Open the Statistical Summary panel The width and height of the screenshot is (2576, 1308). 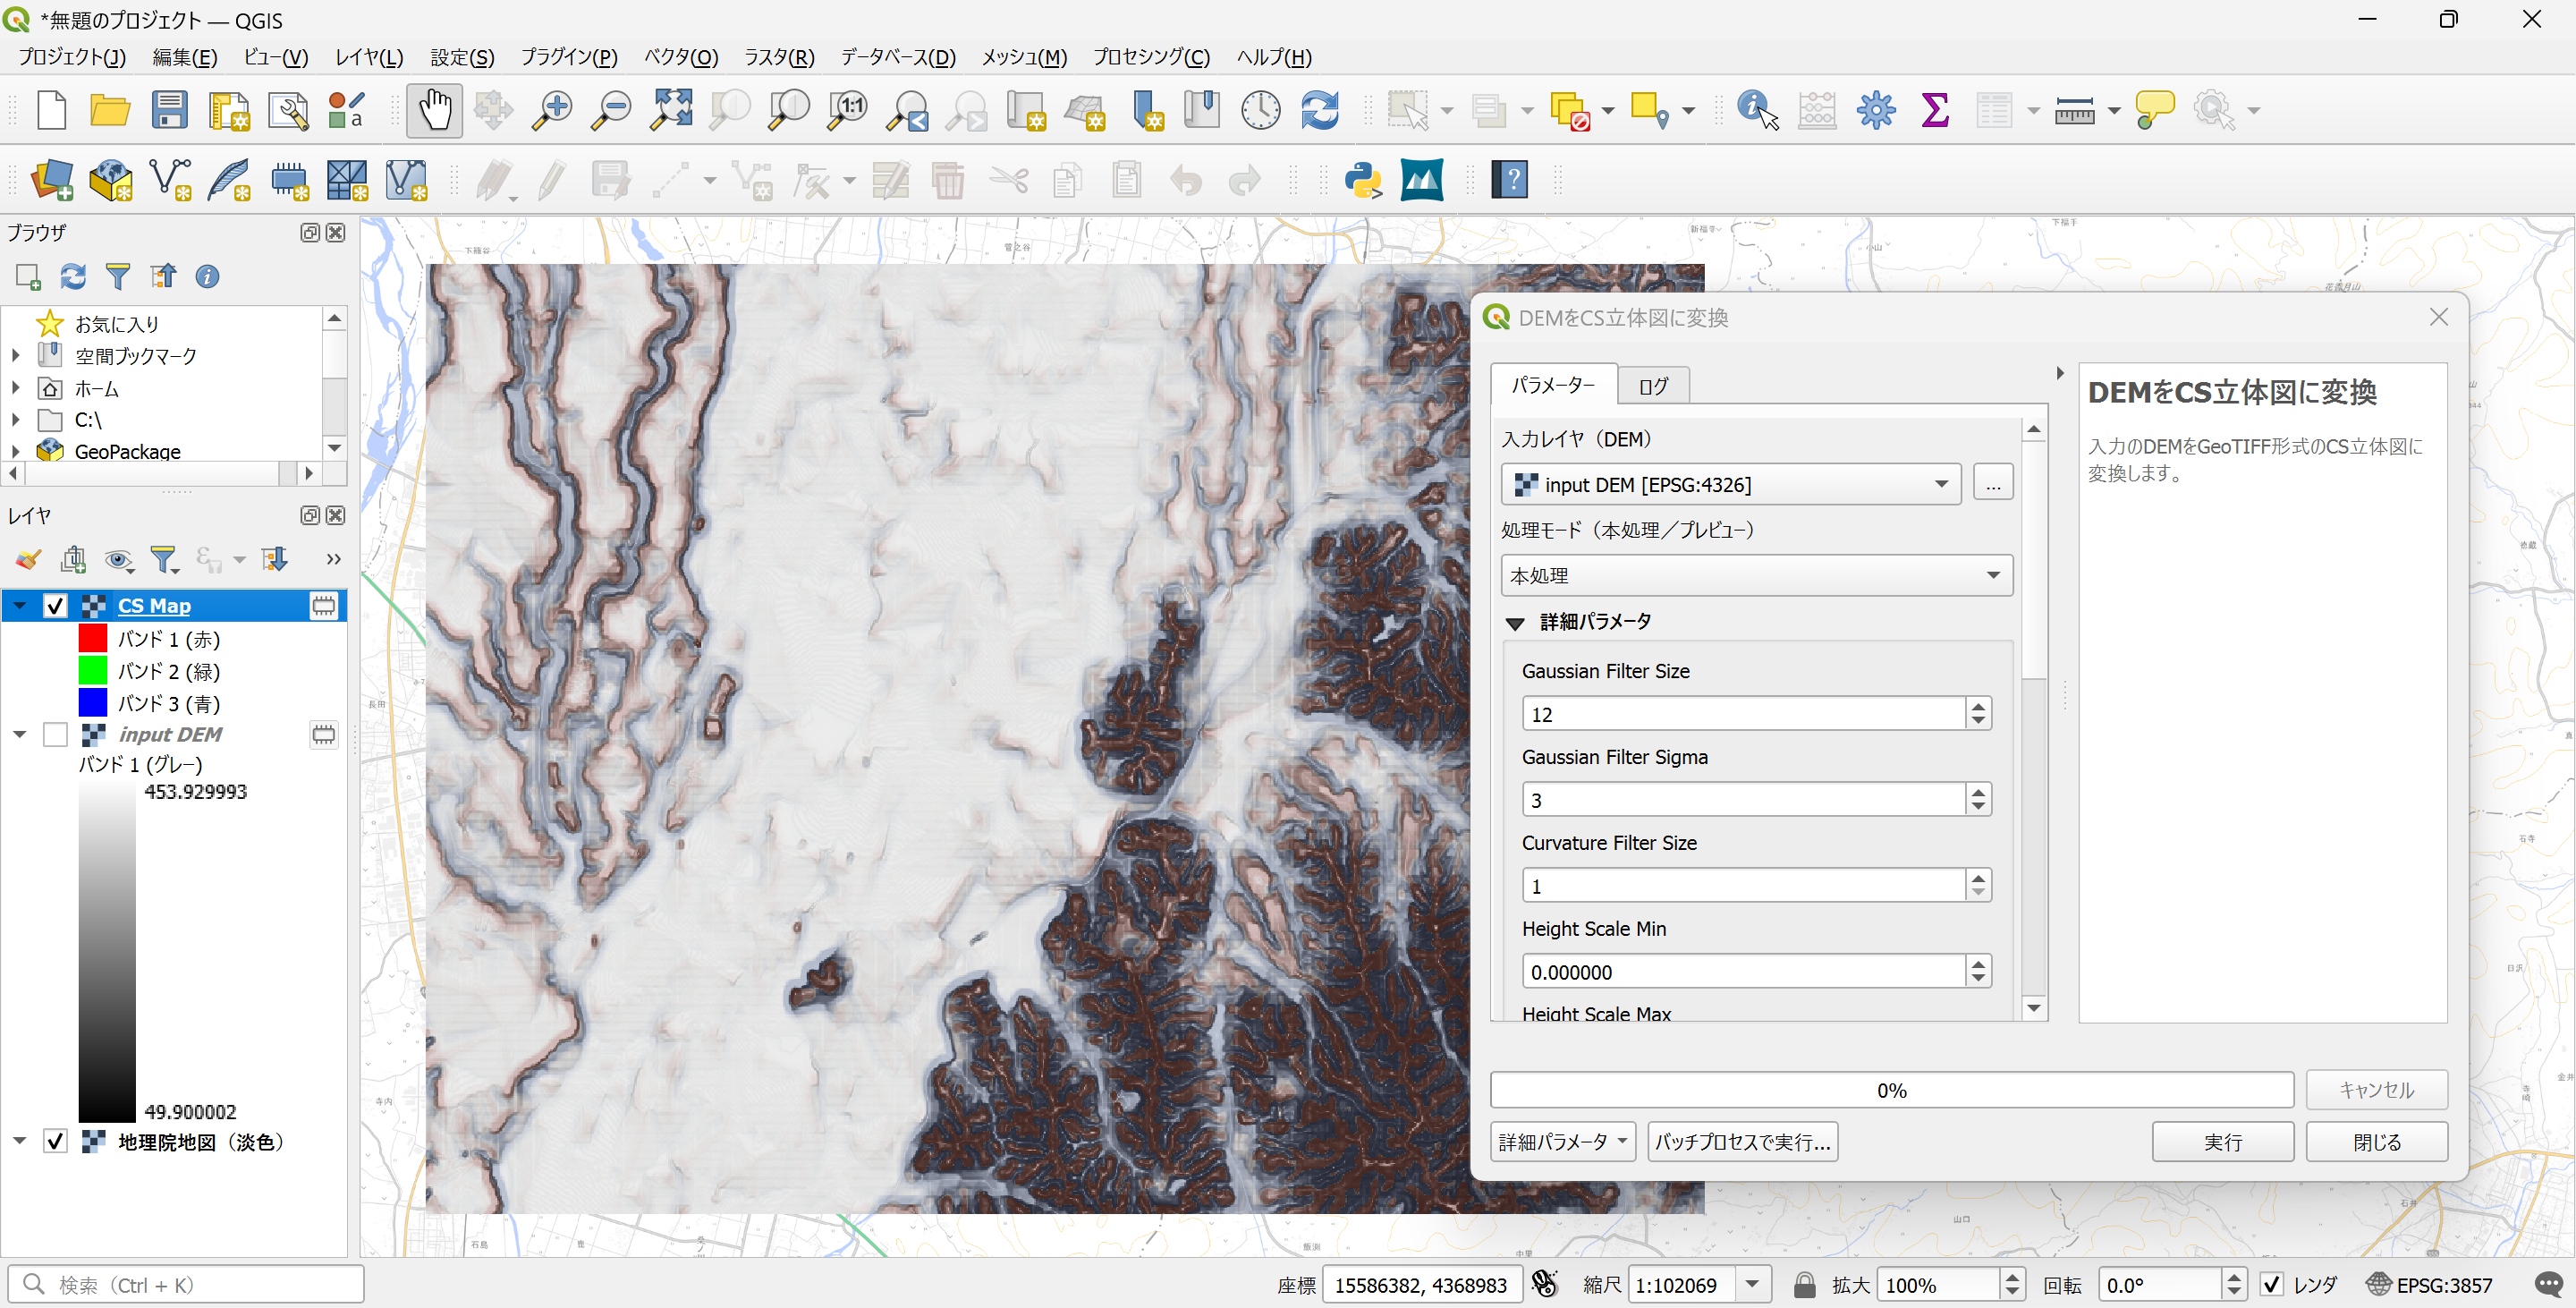click(x=1936, y=110)
